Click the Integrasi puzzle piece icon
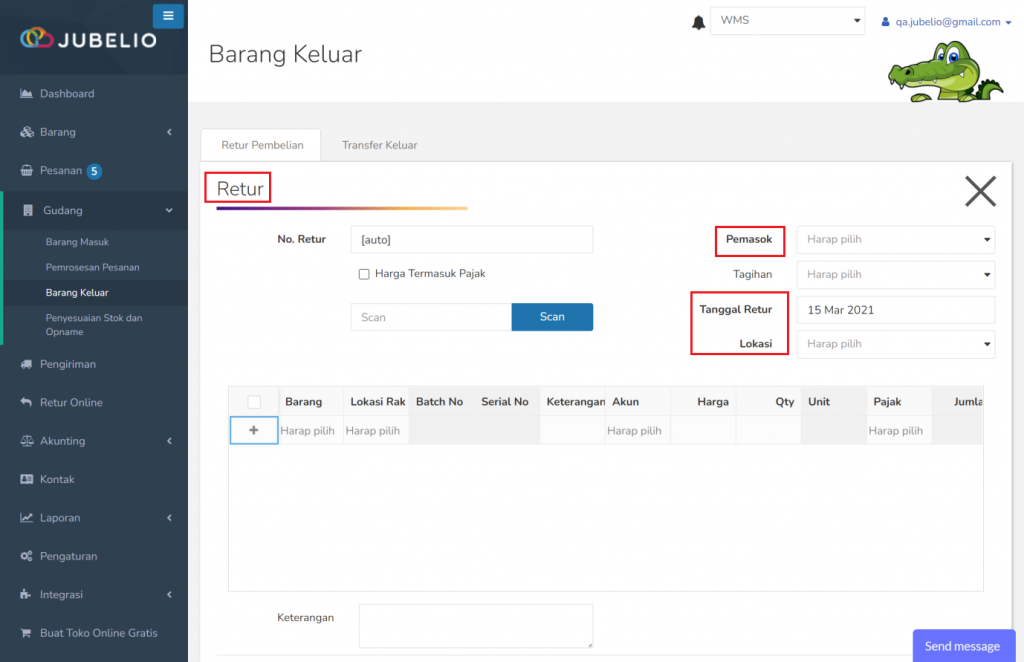1024x662 pixels. [25, 594]
